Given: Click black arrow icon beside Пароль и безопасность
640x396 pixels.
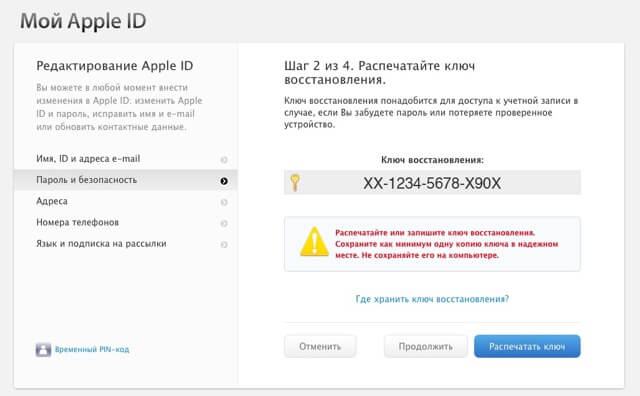Looking at the screenshot, I should click(x=224, y=181).
